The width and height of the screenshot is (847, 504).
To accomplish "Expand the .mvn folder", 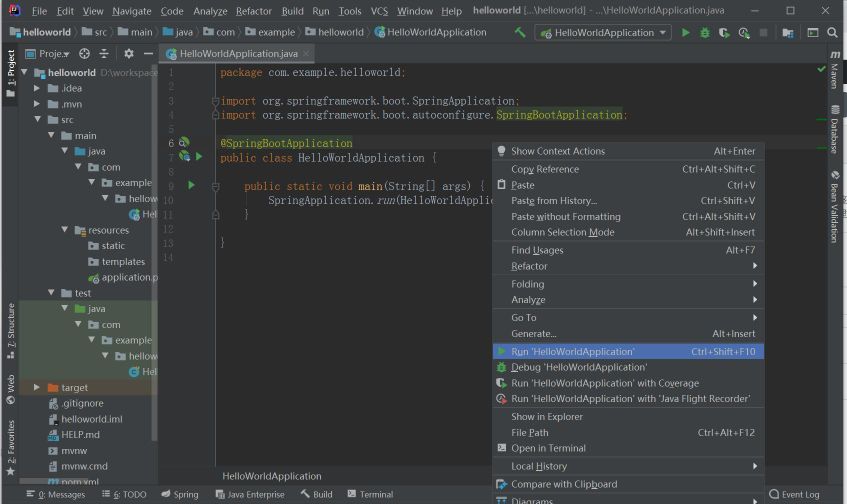I will [37, 104].
